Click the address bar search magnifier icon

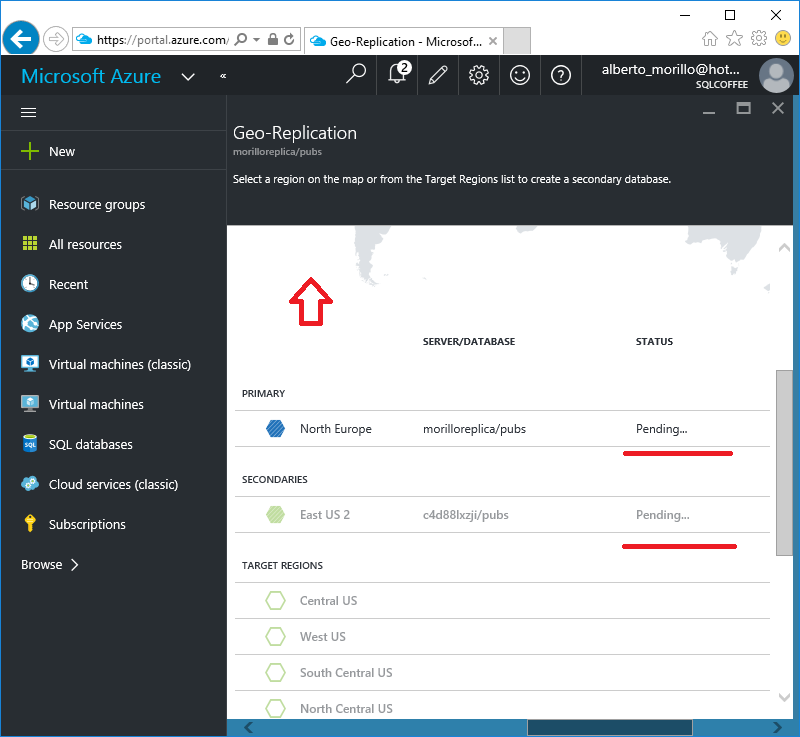(x=240, y=39)
